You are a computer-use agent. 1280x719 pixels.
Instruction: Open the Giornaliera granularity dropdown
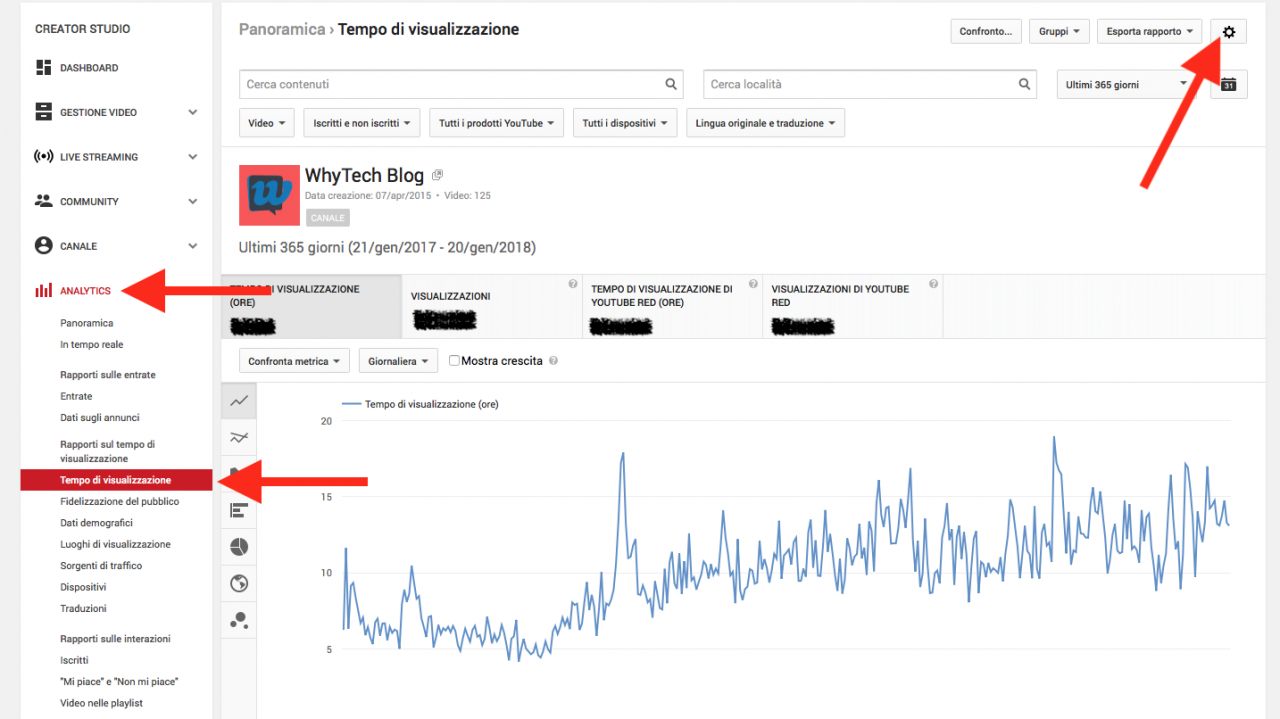(398, 361)
